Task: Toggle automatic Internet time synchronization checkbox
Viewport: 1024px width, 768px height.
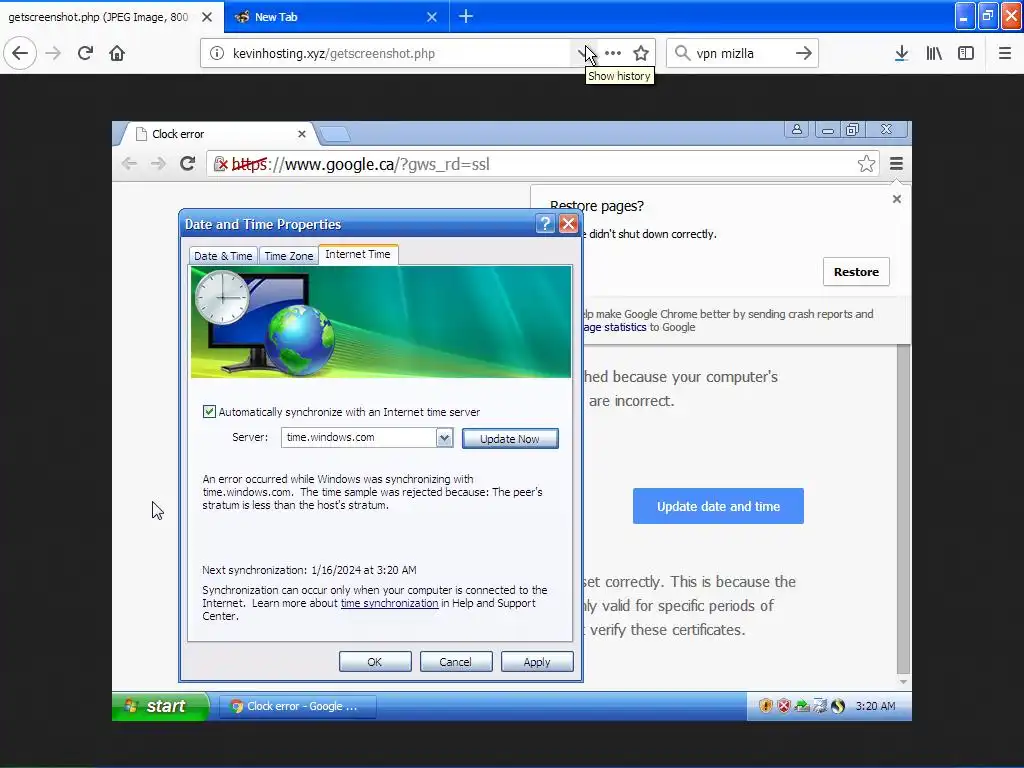Action: [x=209, y=411]
